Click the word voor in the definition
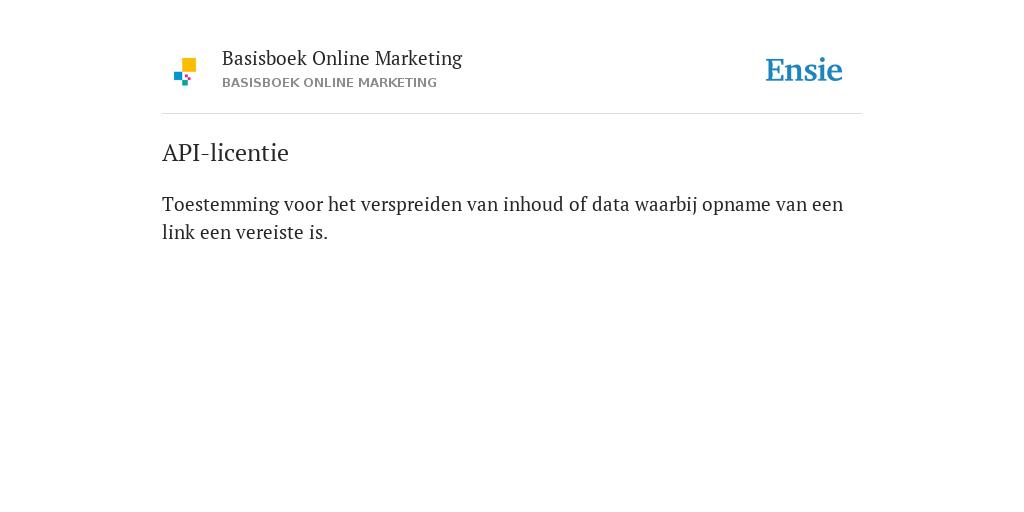This screenshot has width=1024, height=512. pyautogui.click(x=304, y=205)
